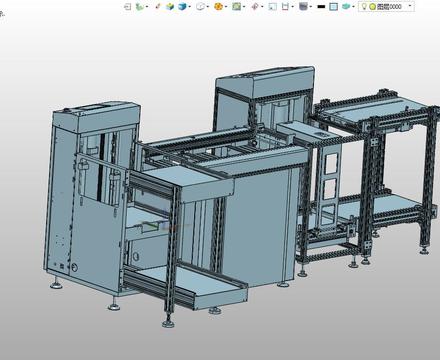Expand dropdown arrow beside blue cube icon
Screen dimensions: 440x360
pyautogui.click(x=190, y=7)
